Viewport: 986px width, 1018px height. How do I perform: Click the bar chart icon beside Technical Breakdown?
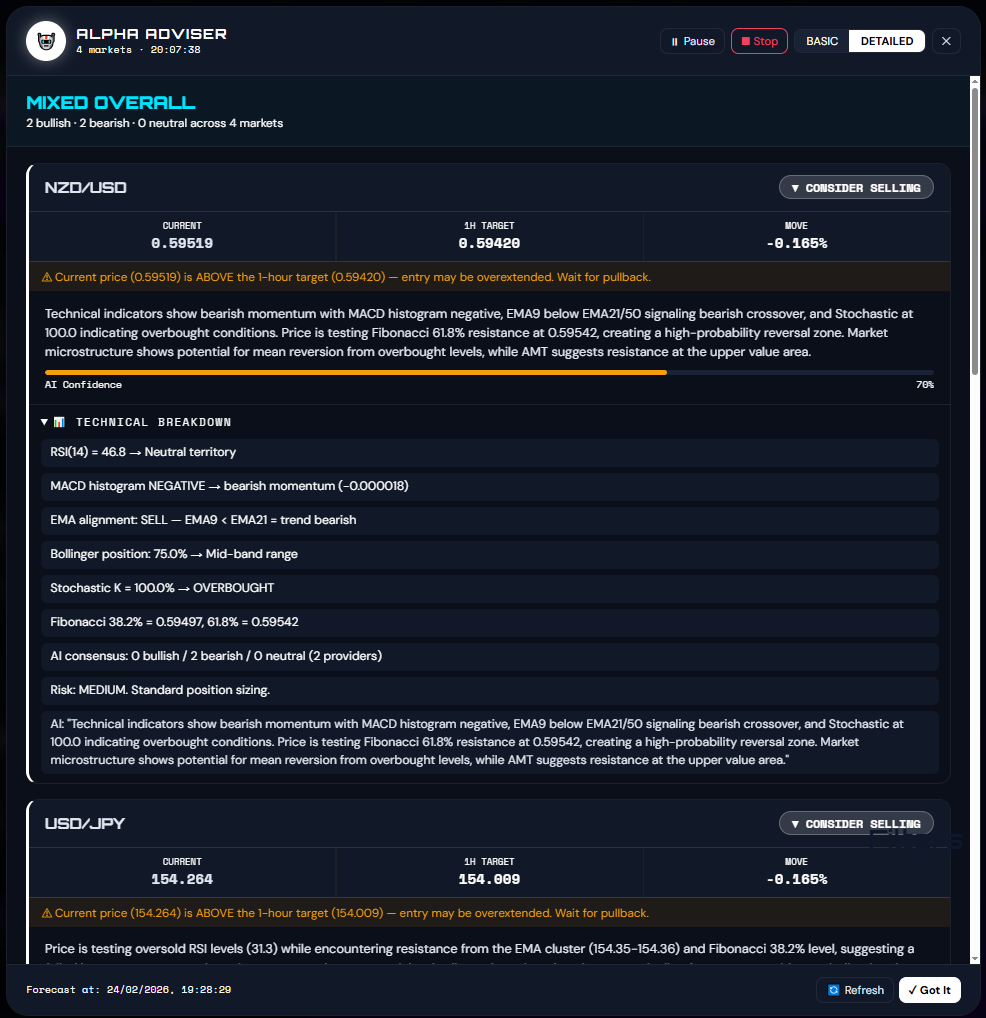pos(59,422)
